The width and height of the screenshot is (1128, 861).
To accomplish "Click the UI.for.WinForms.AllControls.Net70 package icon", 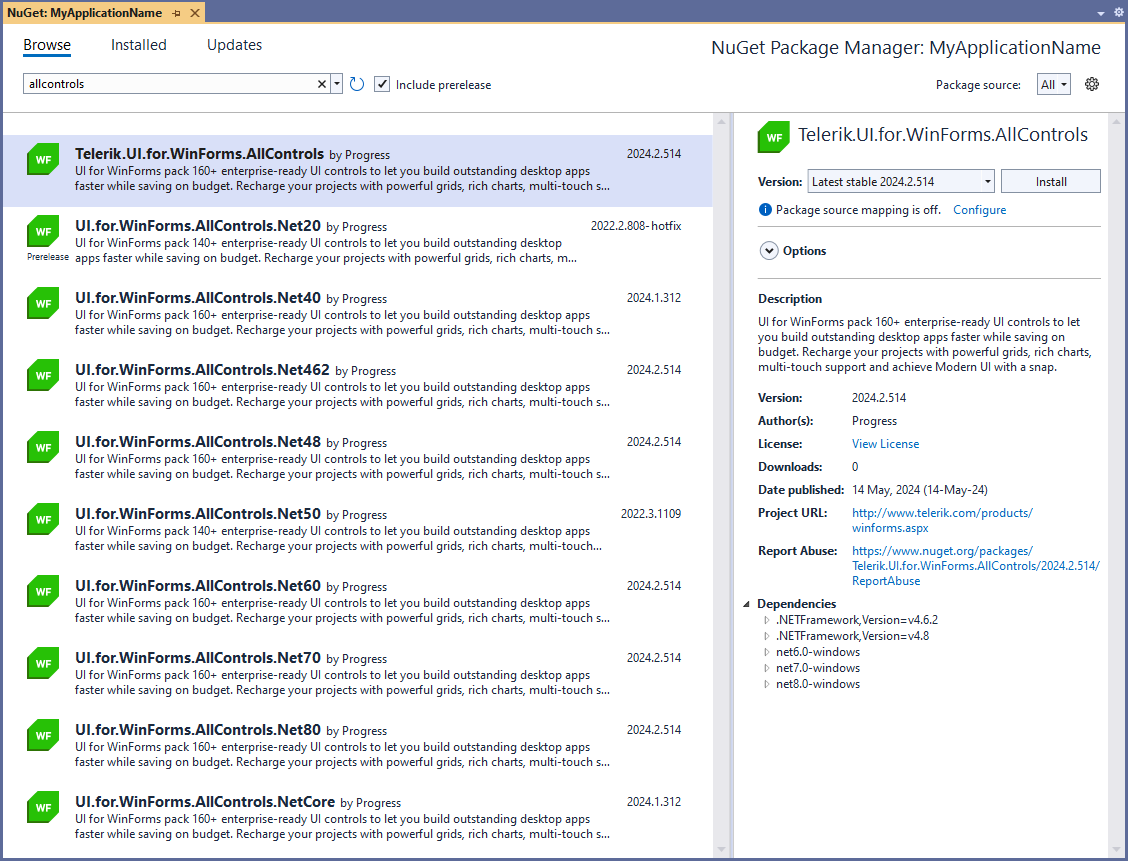I will [43, 662].
